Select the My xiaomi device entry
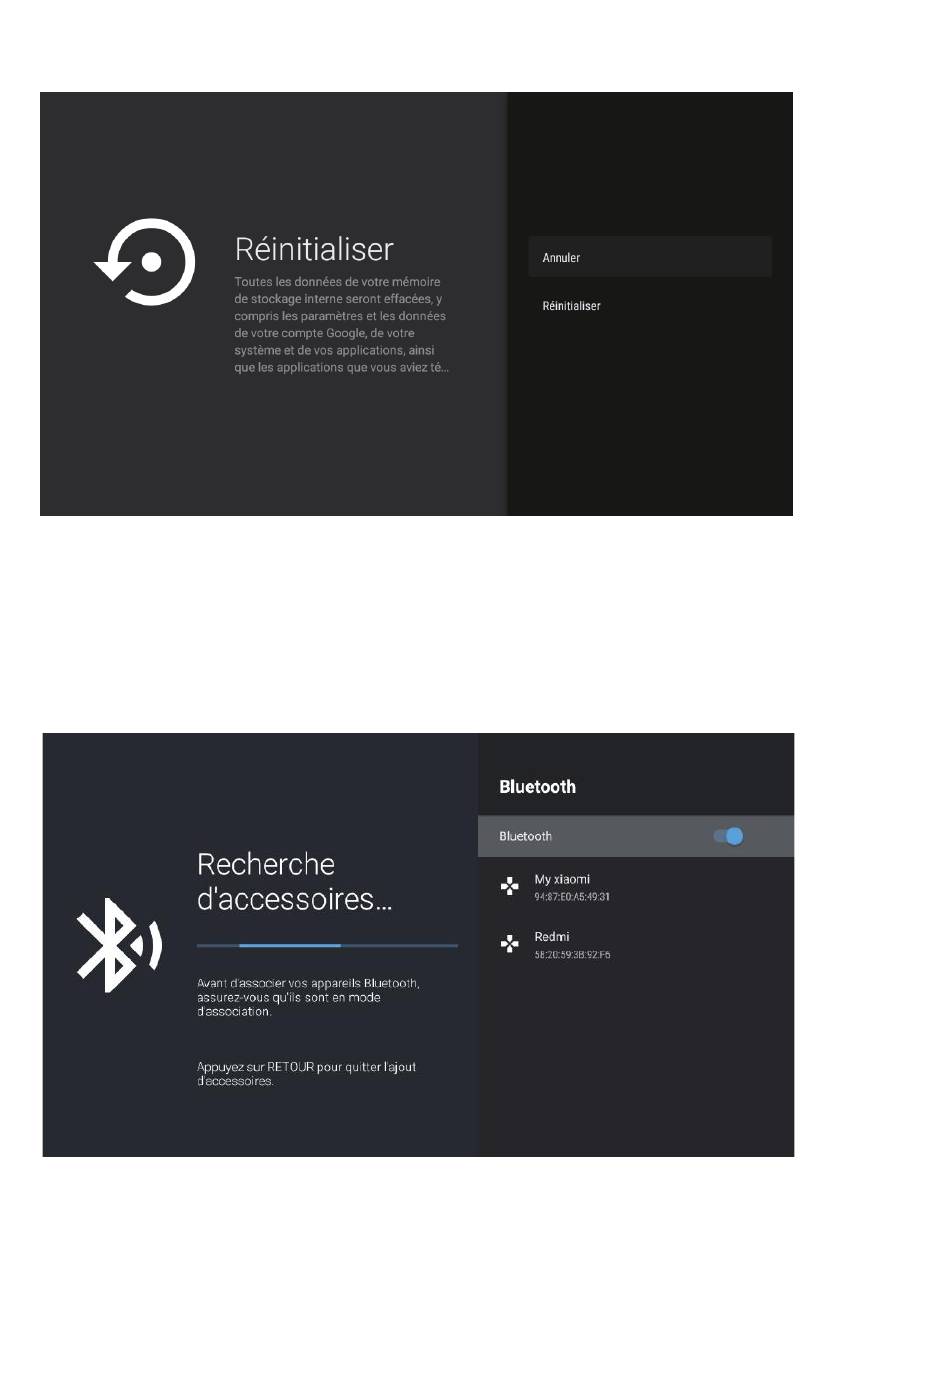Viewport: 950px width, 1397px height. point(636,887)
